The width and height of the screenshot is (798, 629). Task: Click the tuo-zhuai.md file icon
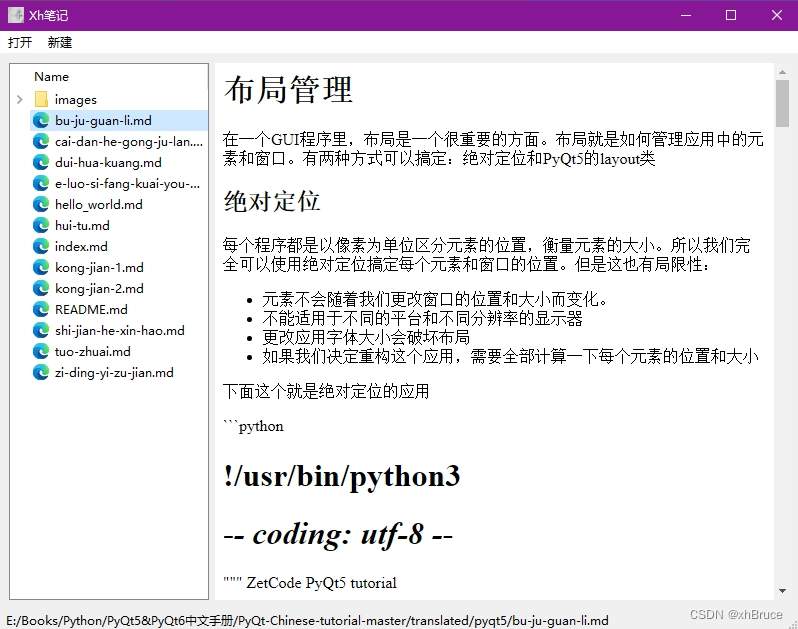(41, 351)
